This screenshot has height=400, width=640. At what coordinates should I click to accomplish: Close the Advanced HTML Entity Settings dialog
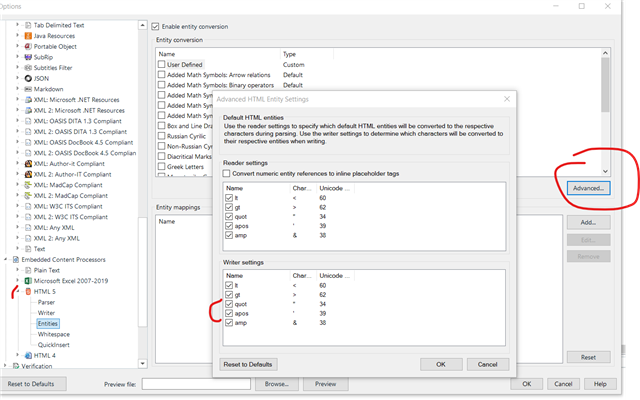tap(507, 99)
